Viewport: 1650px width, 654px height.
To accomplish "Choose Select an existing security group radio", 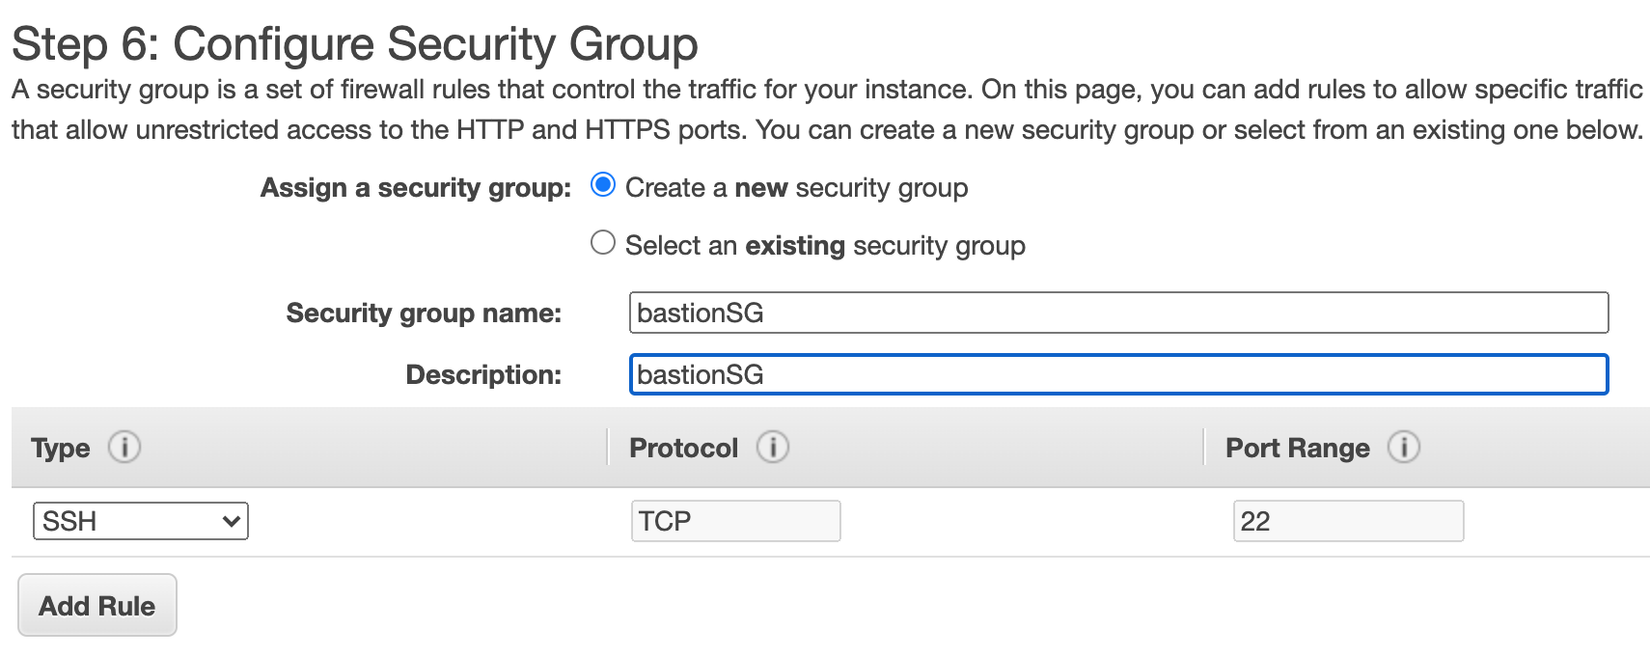I will tap(603, 244).
